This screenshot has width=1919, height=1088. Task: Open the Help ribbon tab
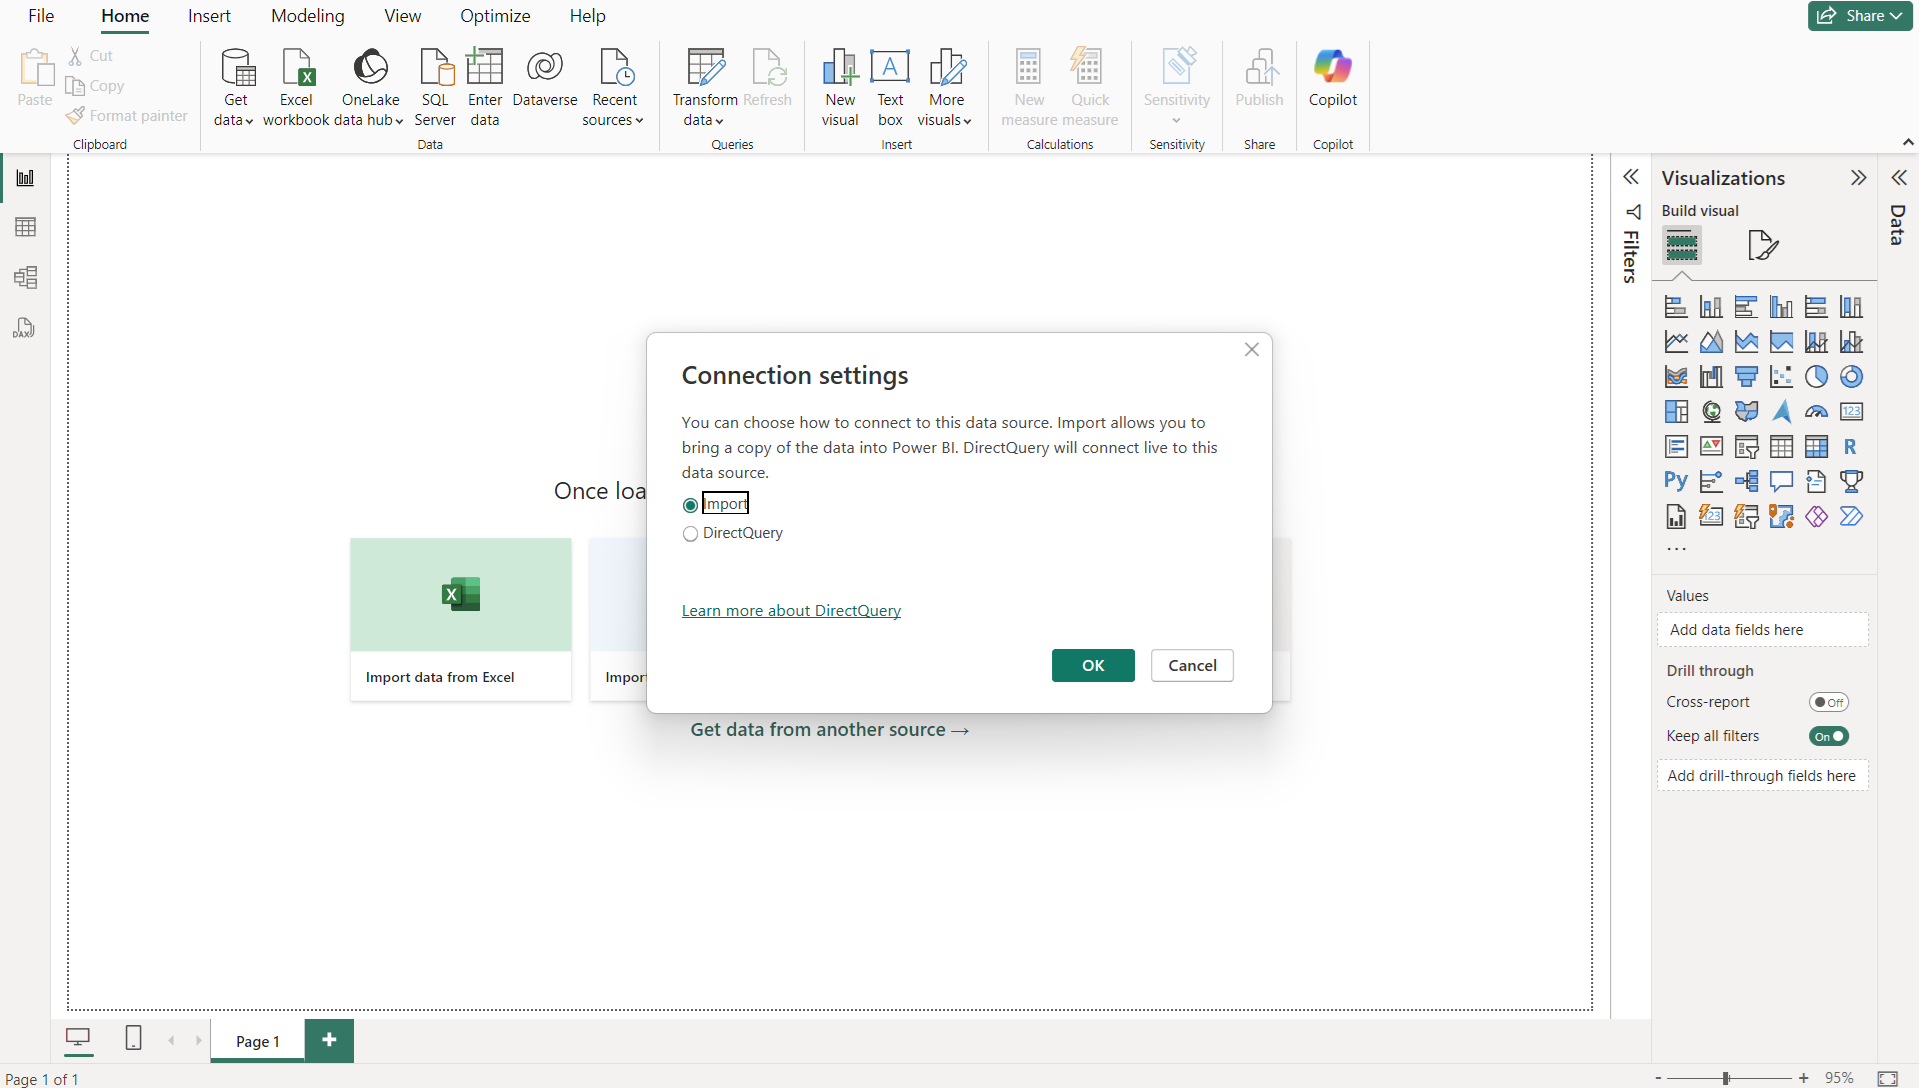click(587, 16)
